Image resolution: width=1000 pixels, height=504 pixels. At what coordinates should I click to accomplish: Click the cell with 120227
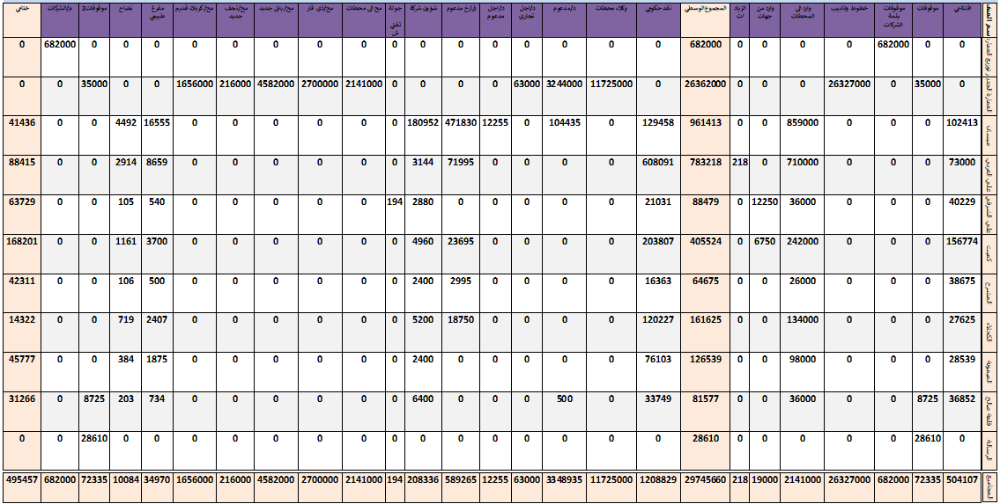tap(656, 332)
